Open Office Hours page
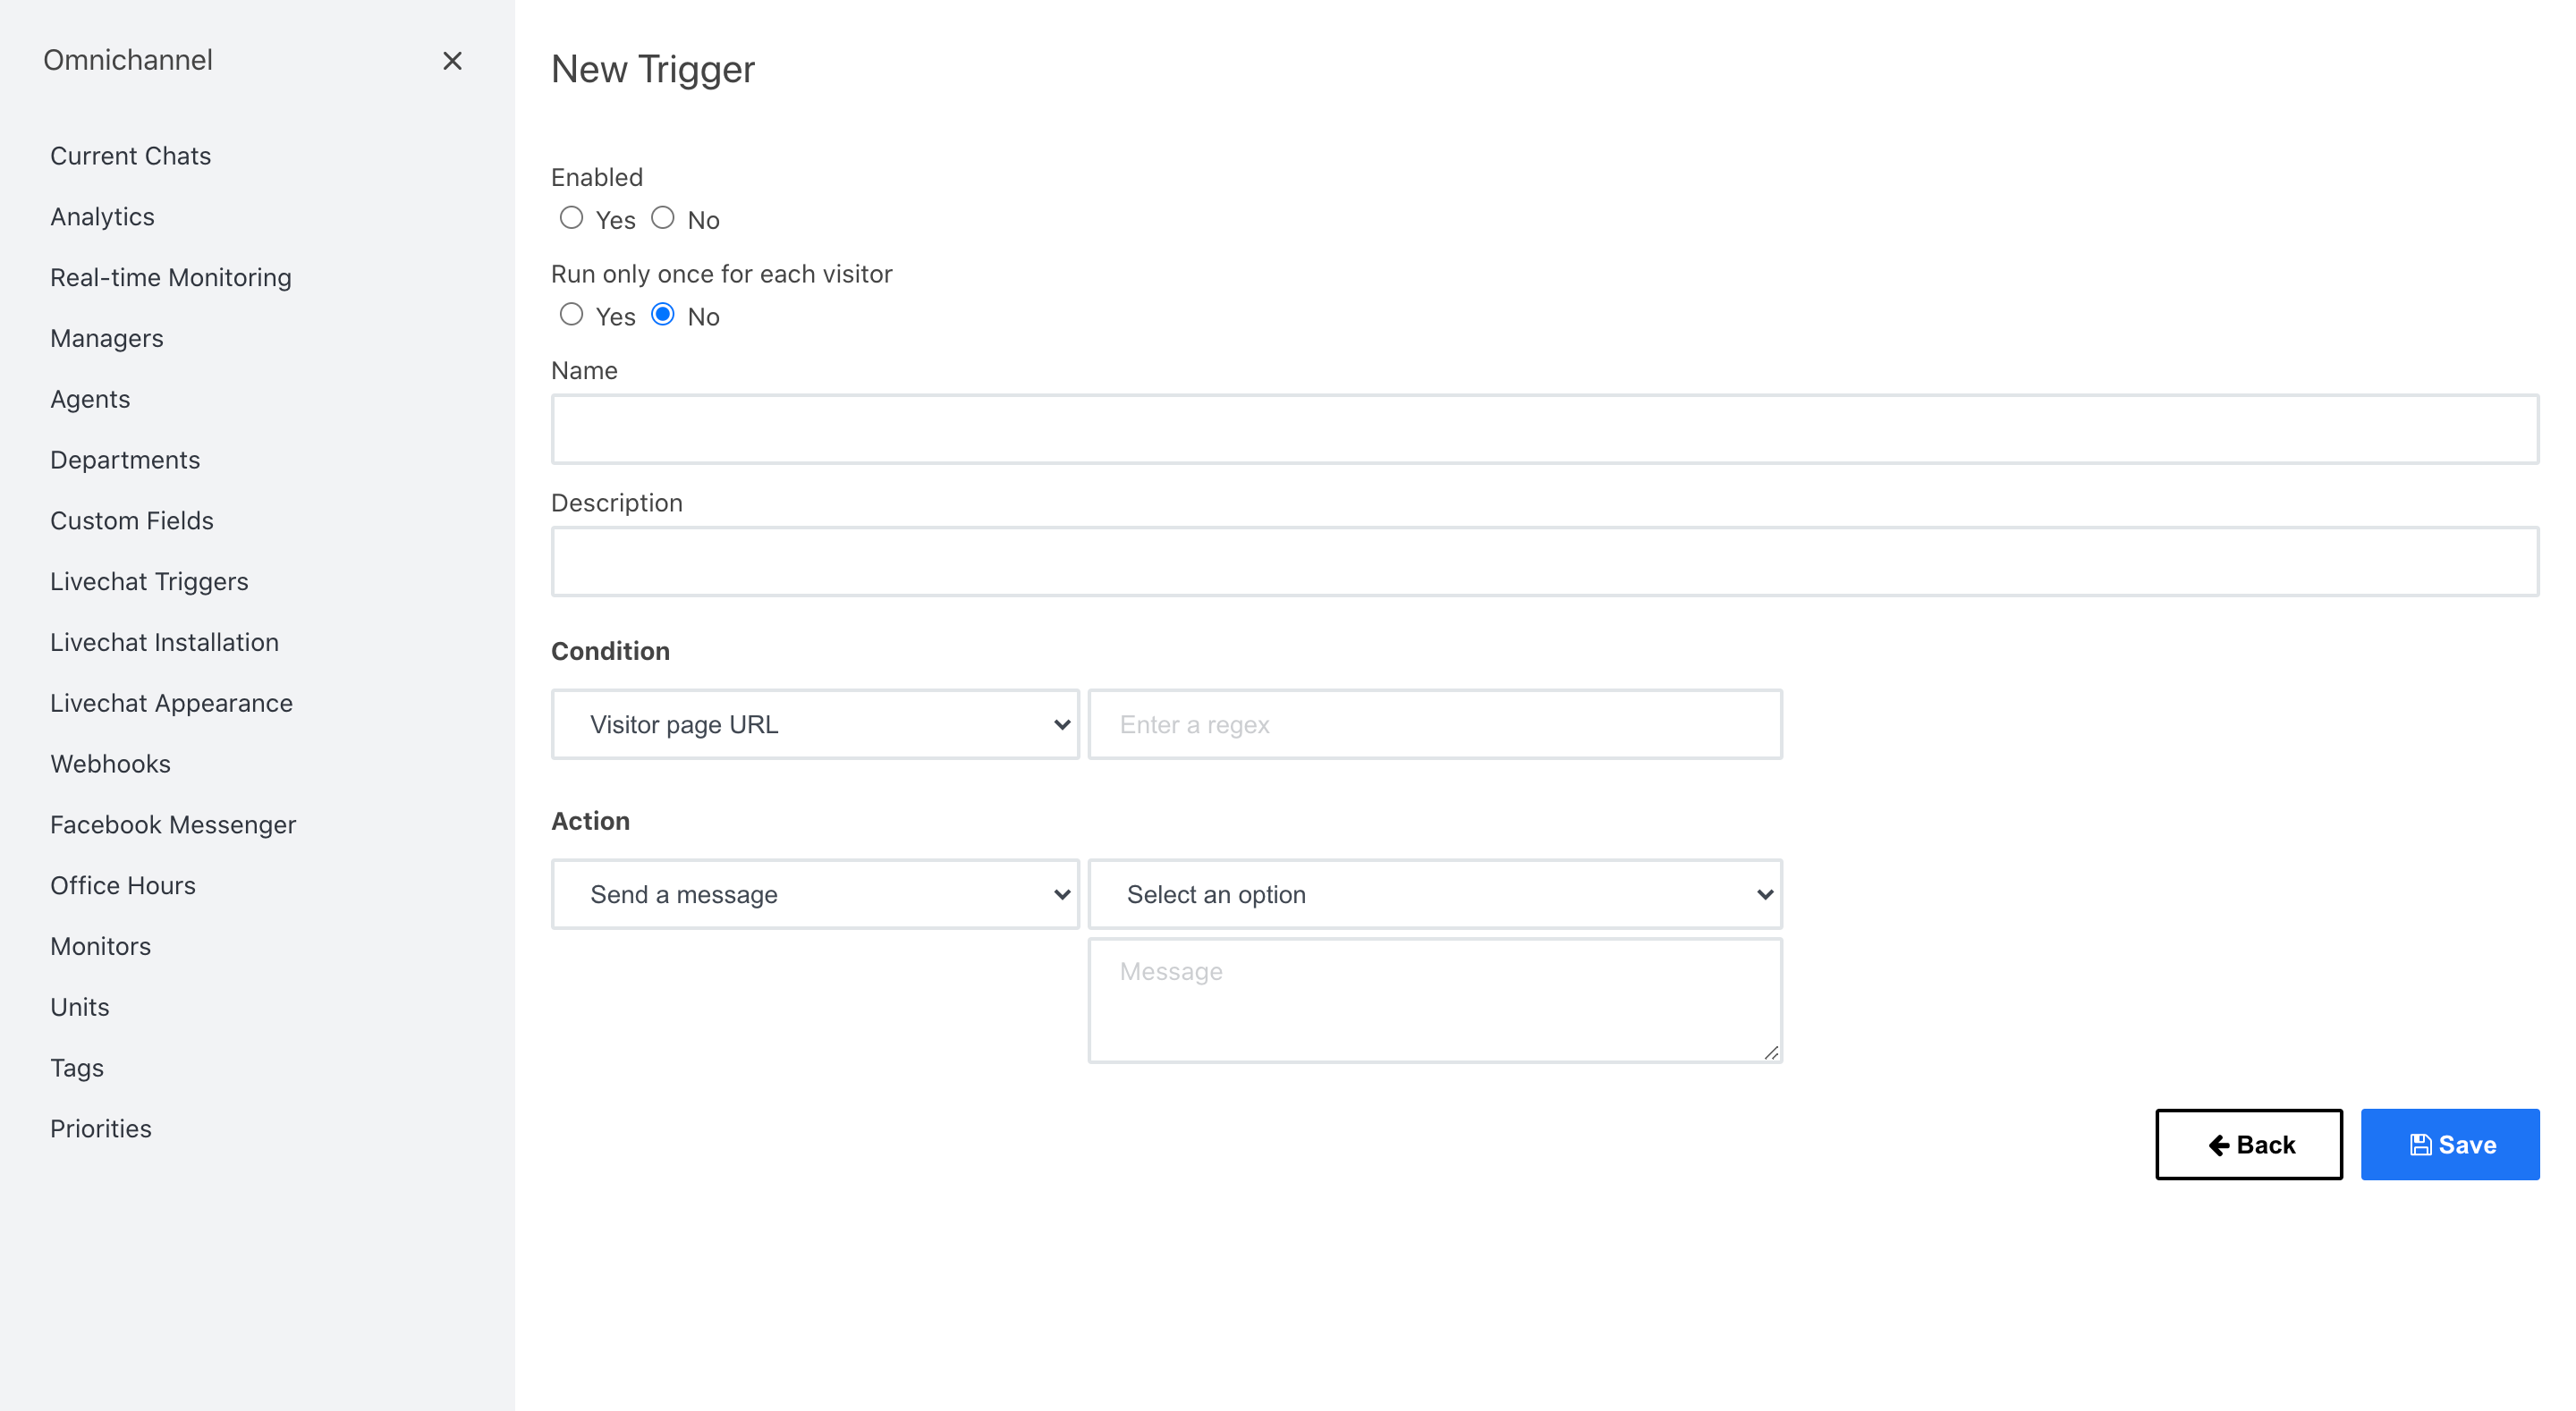 pyautogui.click(x=123, y=885)
